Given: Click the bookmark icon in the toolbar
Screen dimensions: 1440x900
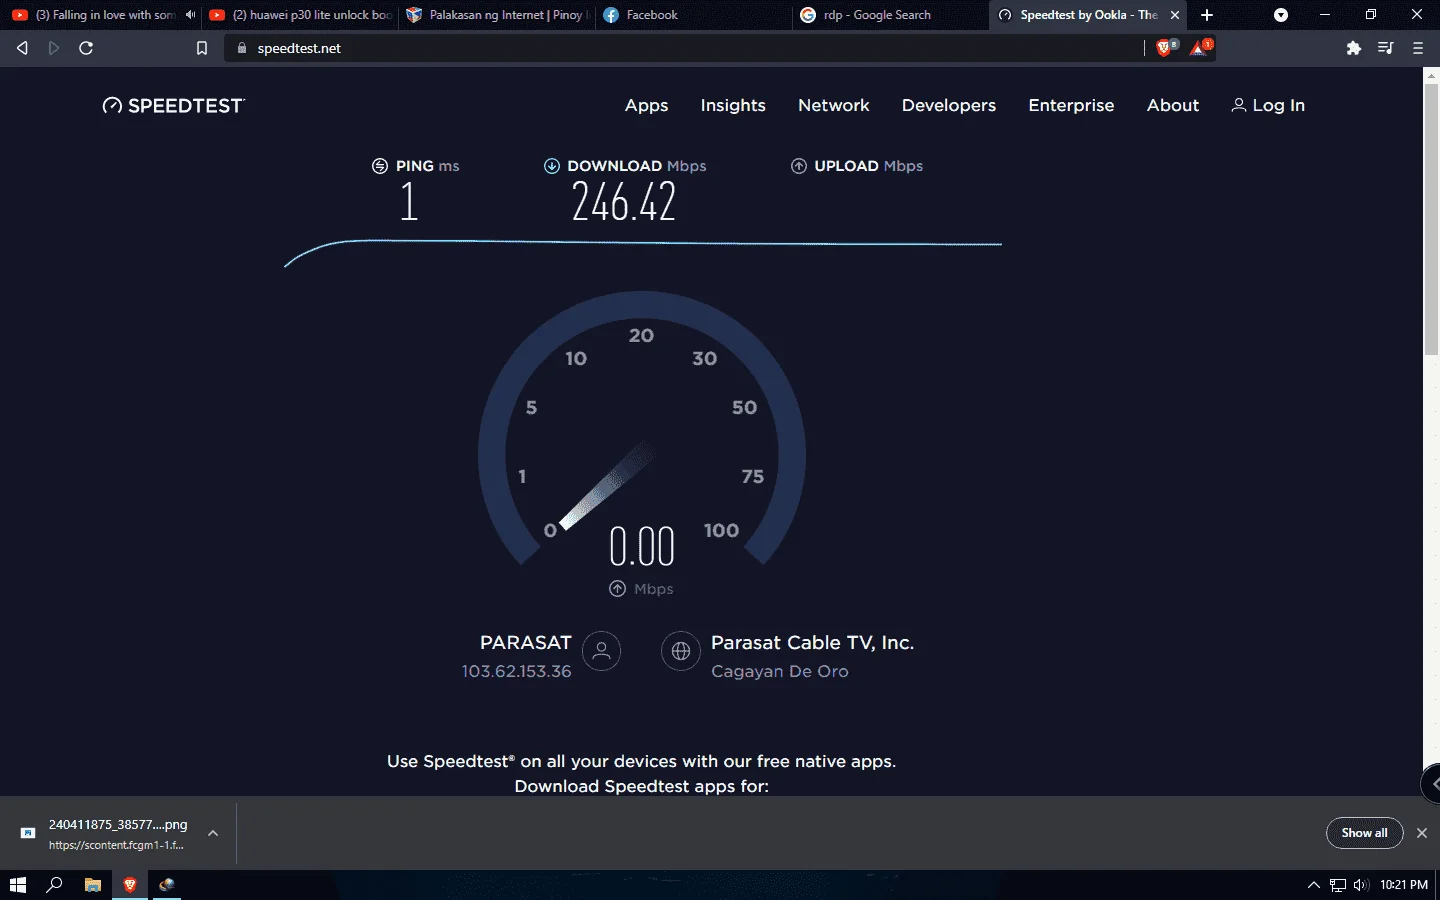Looking at the screenshot, I should pyautogui.click(x=202, y=48).
